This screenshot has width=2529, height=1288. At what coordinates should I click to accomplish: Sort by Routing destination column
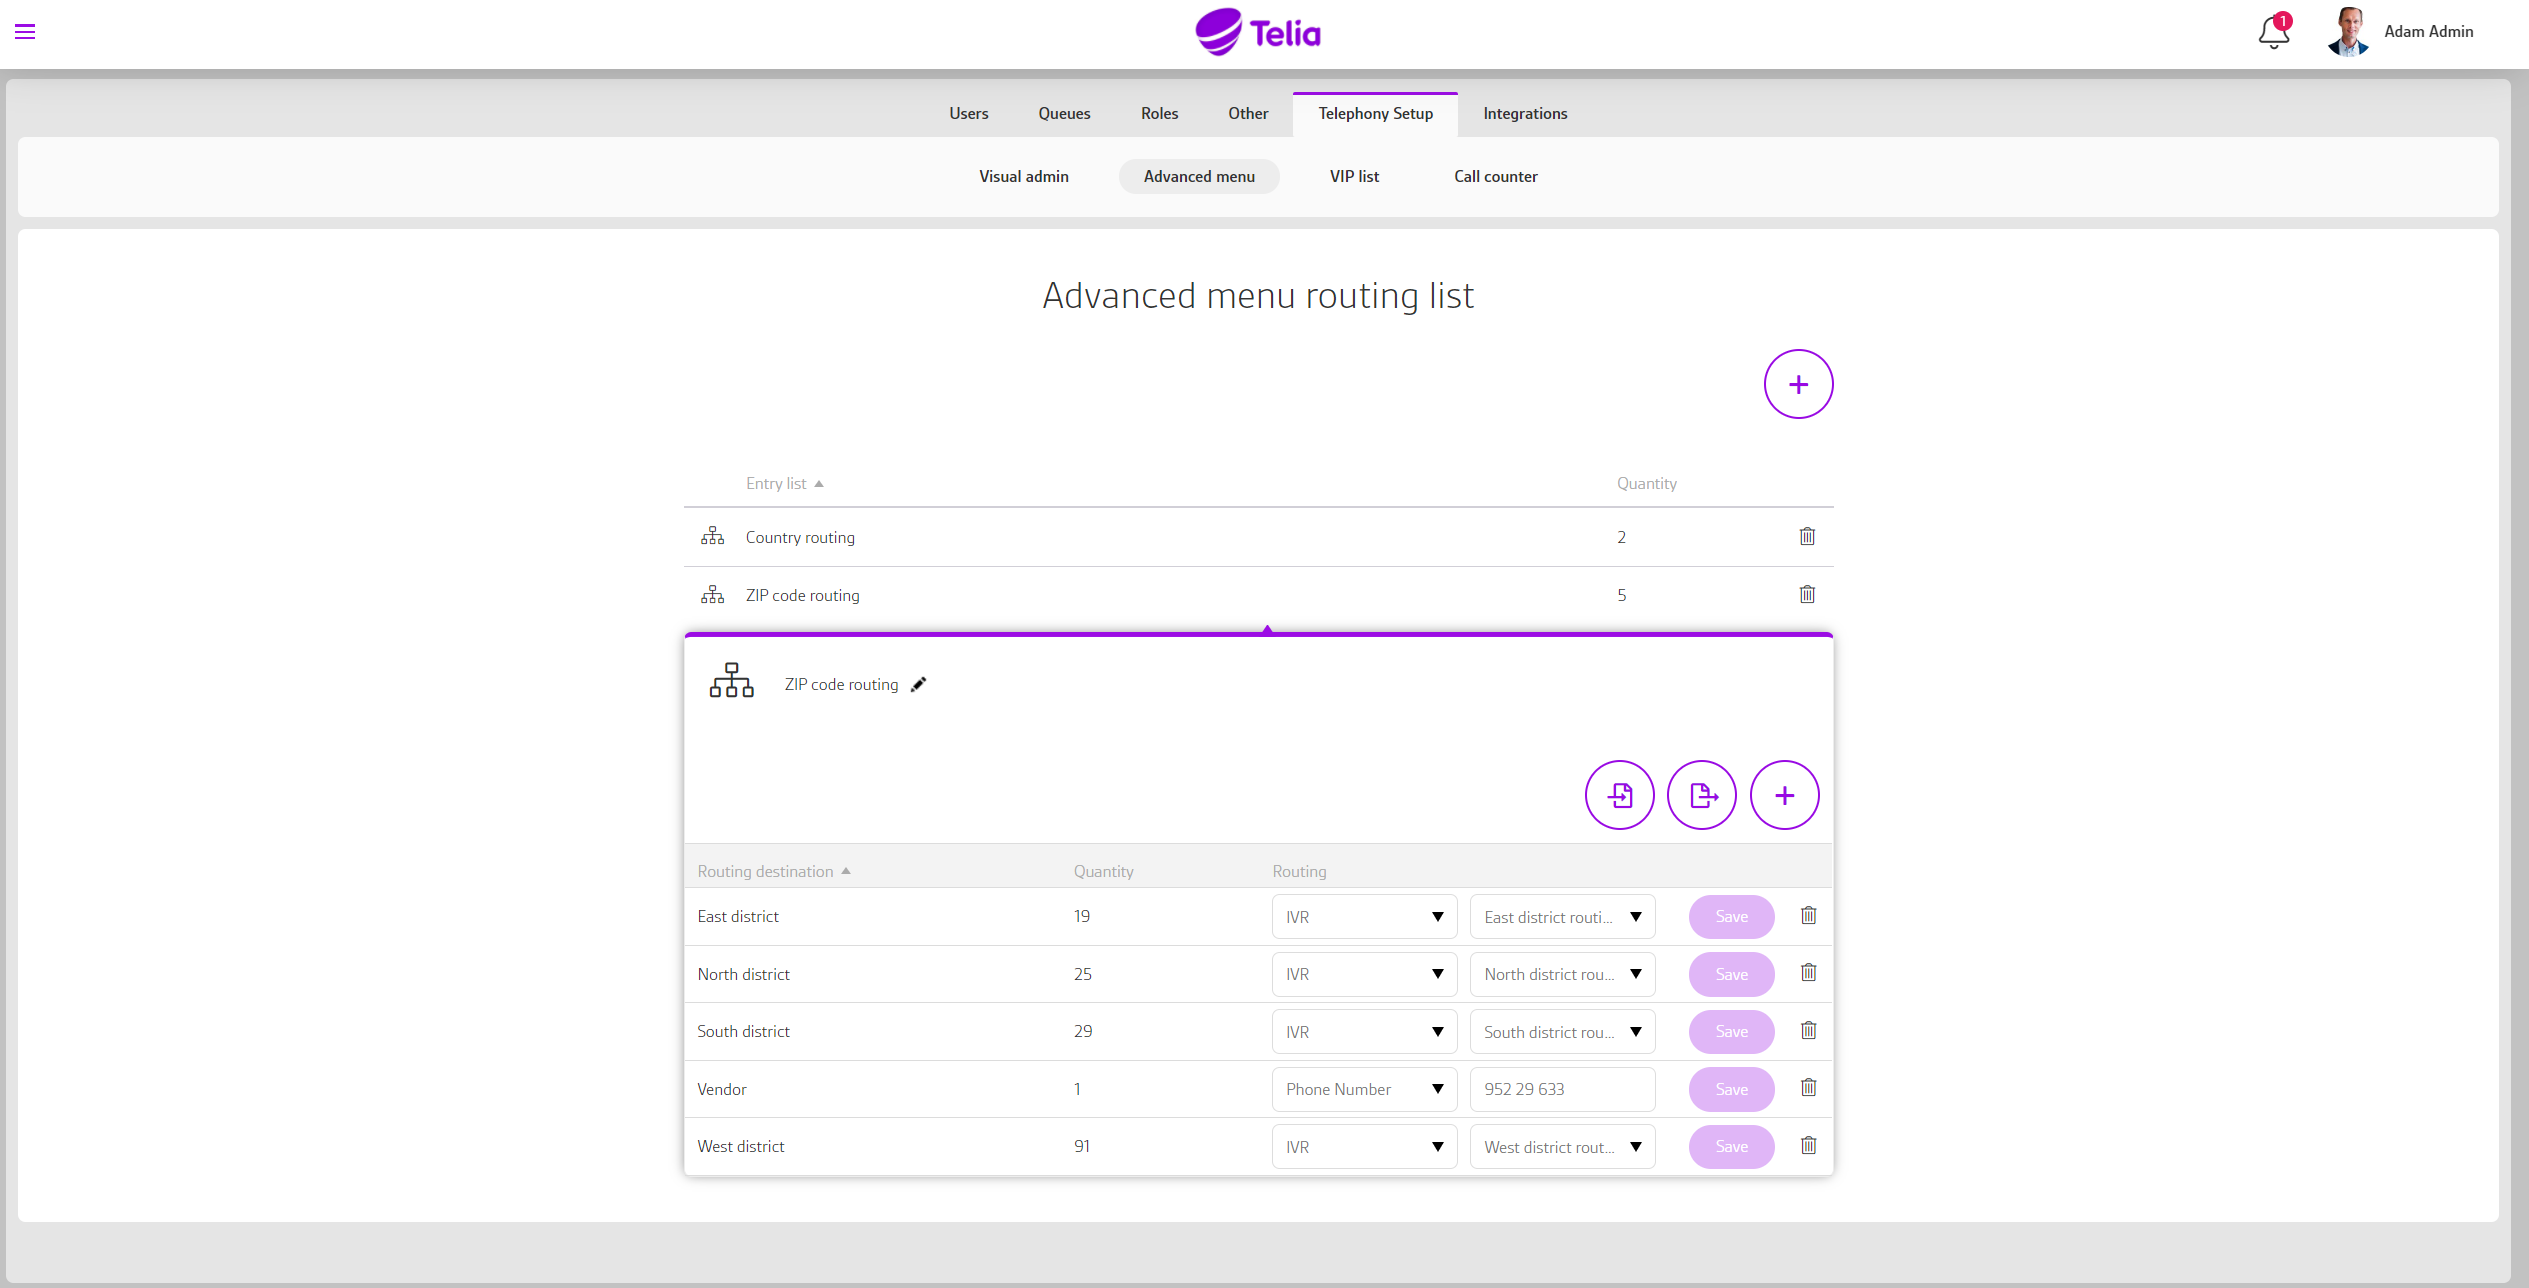coord(773,871)
